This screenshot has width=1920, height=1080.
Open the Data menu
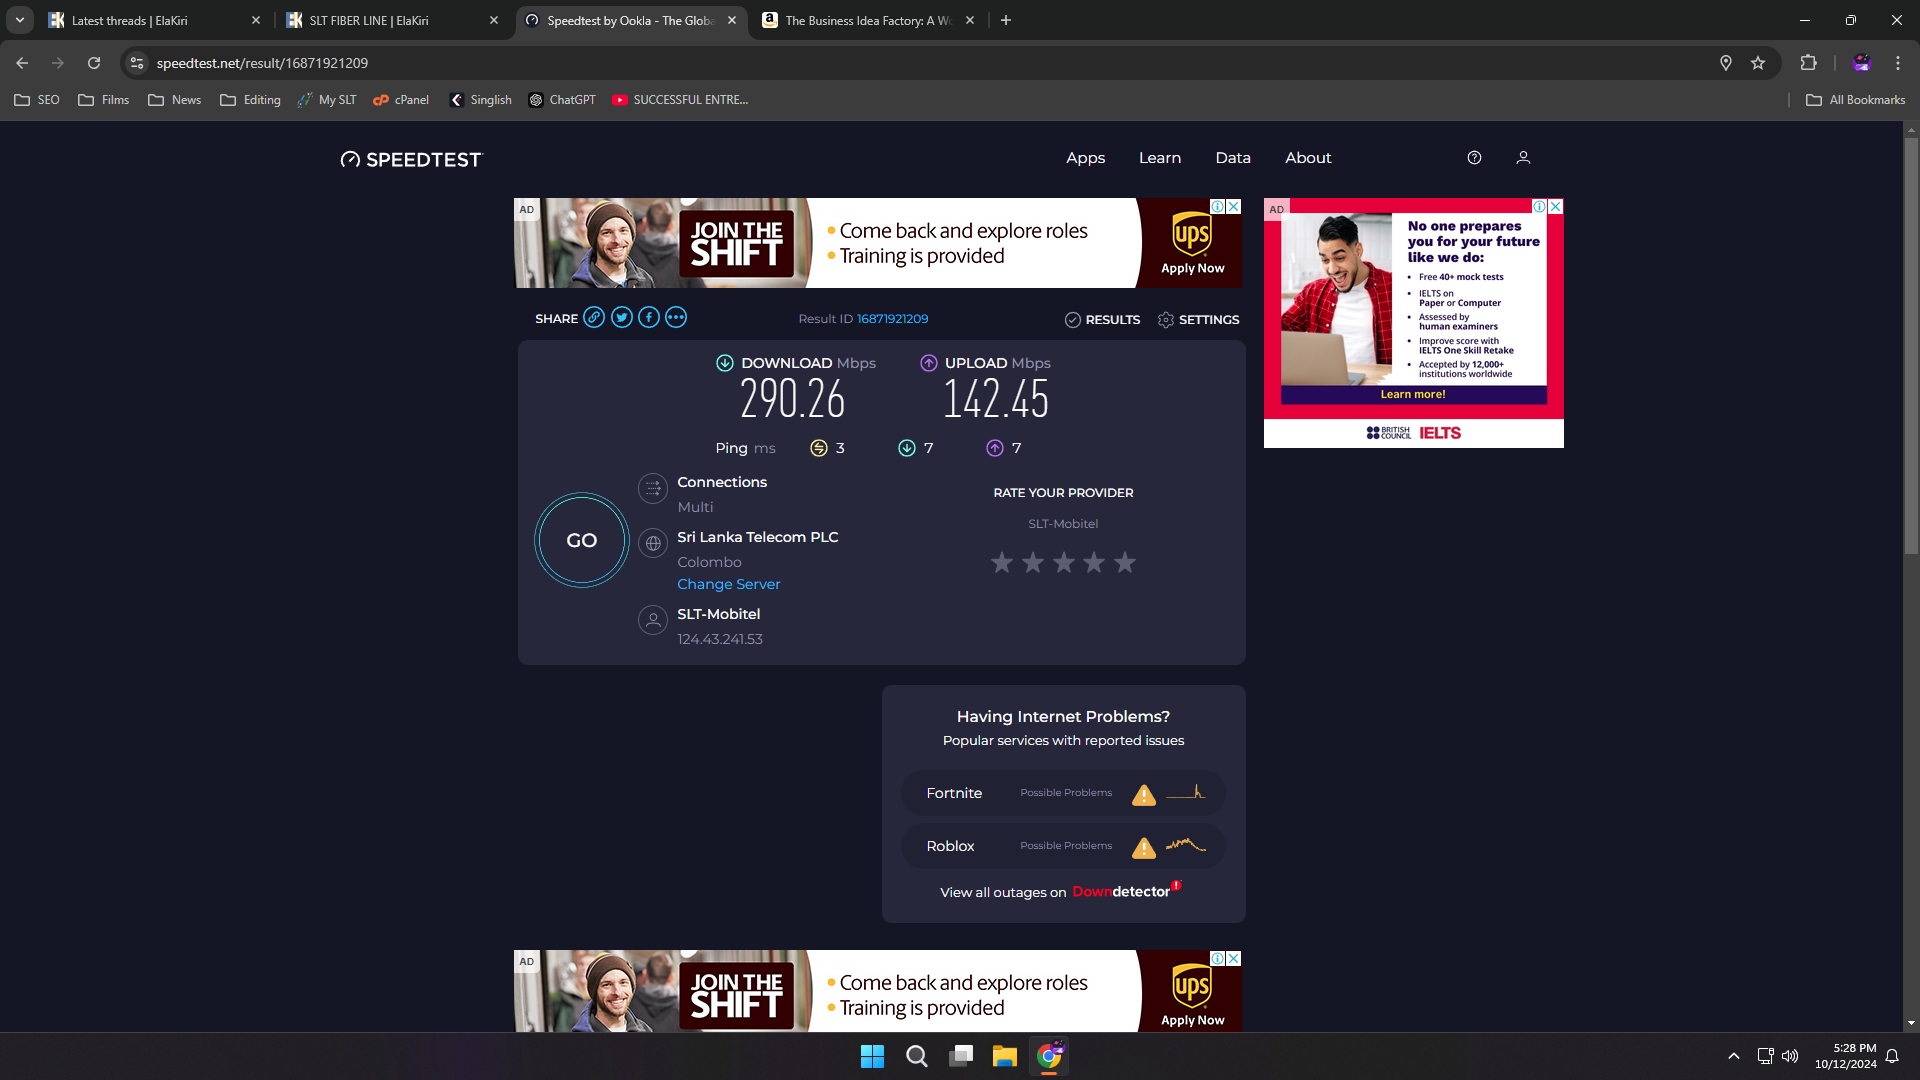(1233, 158)
